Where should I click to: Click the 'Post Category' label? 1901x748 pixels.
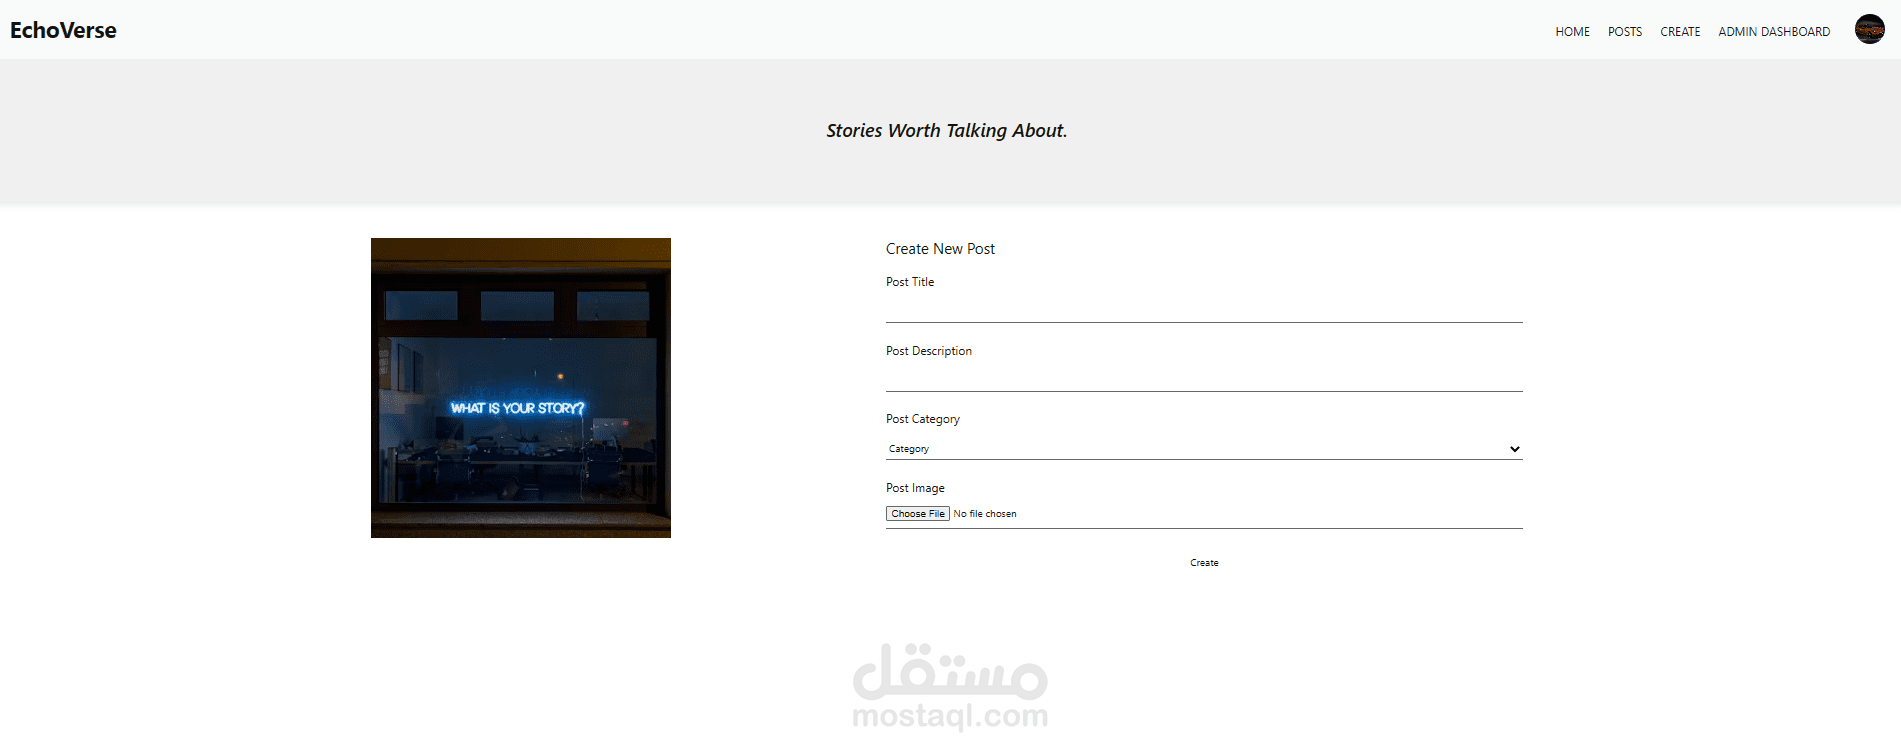(x=923, y=419)
